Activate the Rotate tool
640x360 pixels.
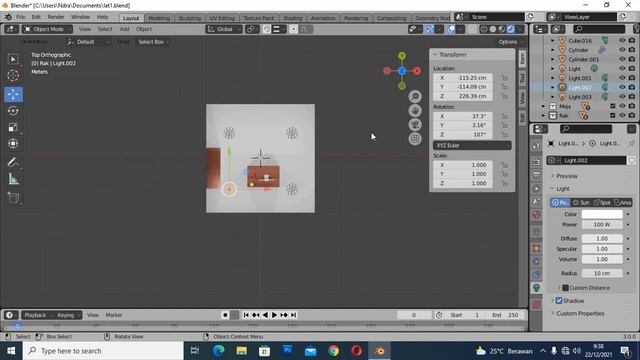tap(13, 111)
